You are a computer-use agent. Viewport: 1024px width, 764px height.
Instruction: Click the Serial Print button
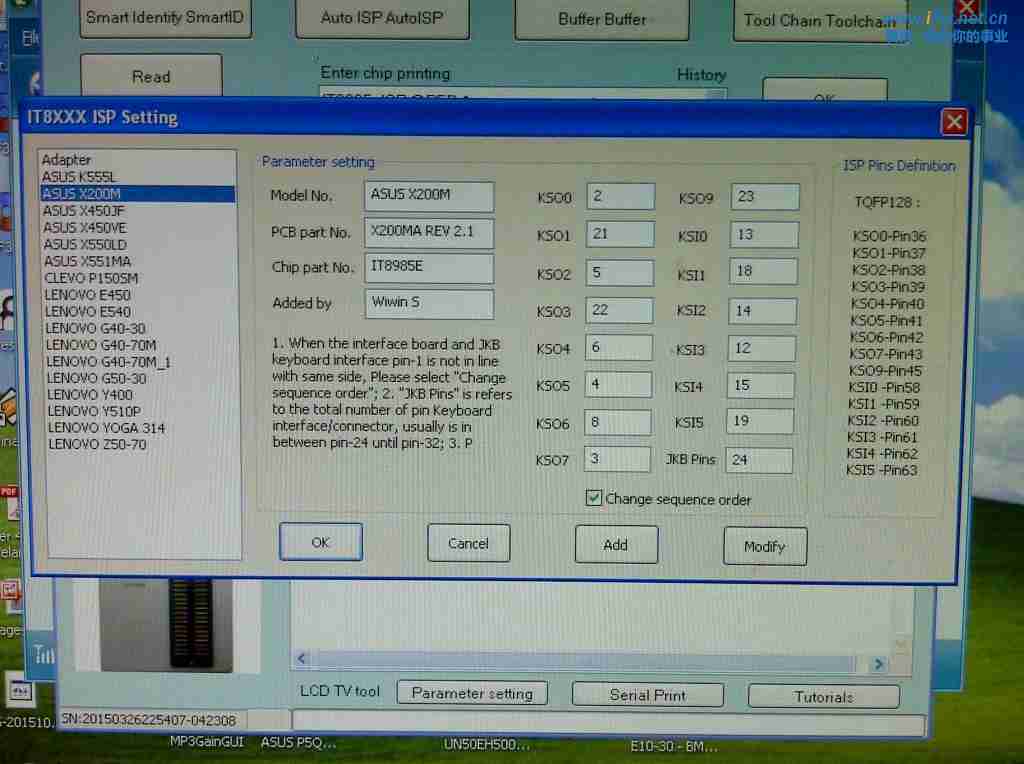(647, 695)
